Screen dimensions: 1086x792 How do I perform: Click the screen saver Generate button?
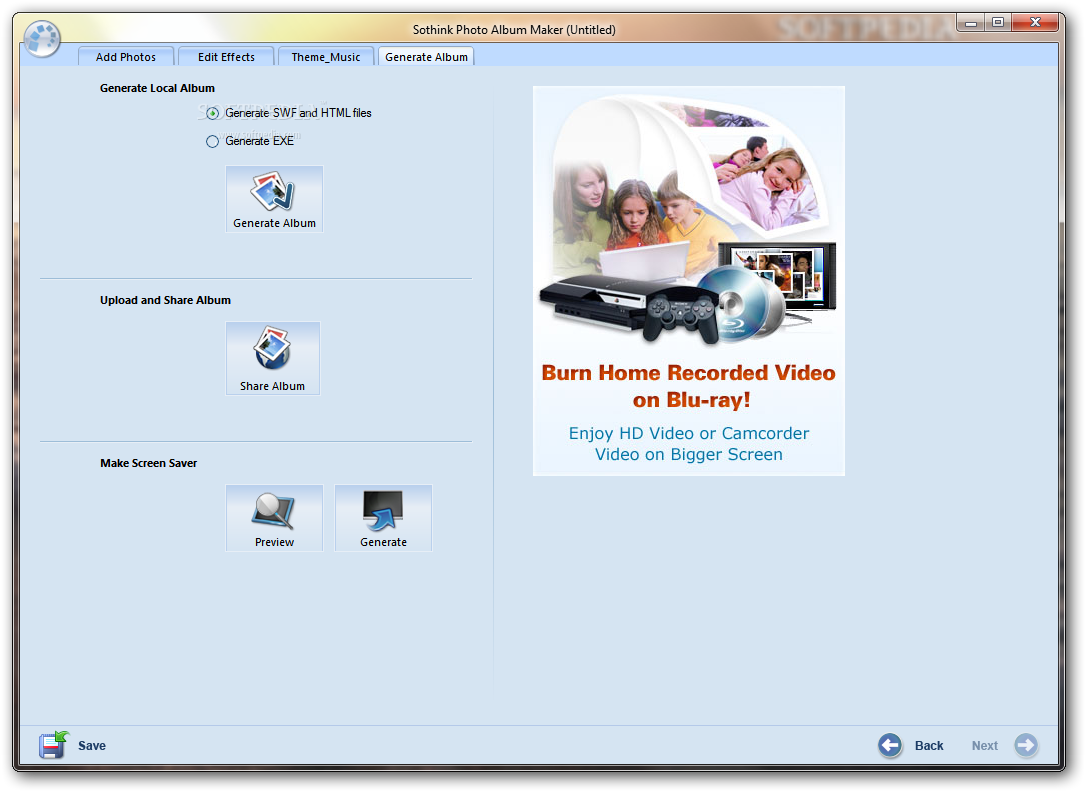tap(384, 519)
